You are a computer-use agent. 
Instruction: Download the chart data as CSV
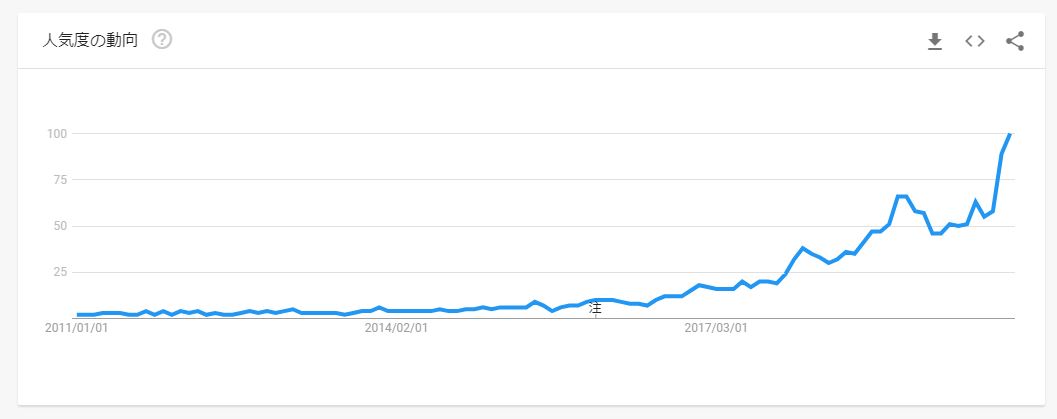pos(935,41)
